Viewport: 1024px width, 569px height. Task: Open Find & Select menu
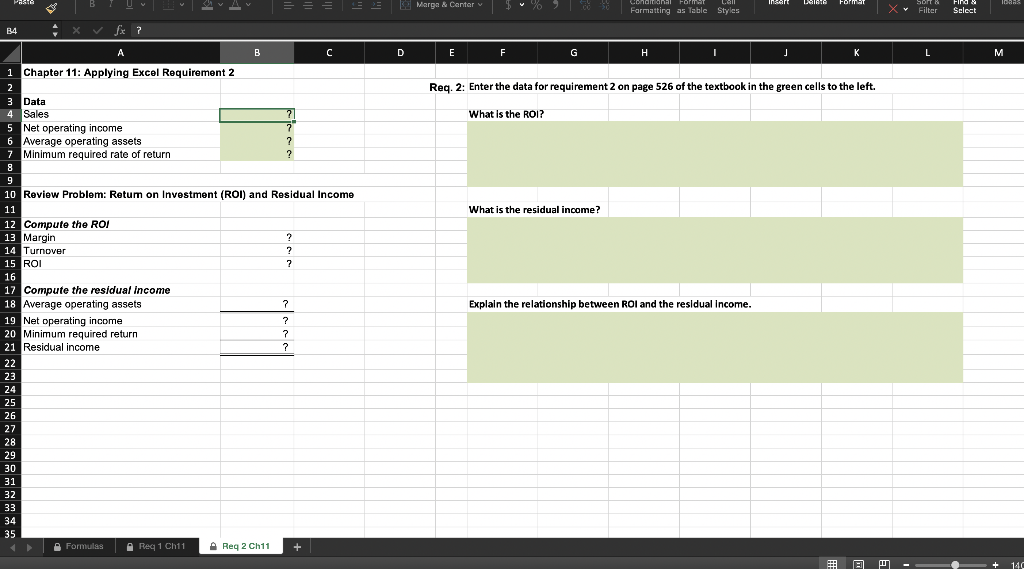[964, 7]
